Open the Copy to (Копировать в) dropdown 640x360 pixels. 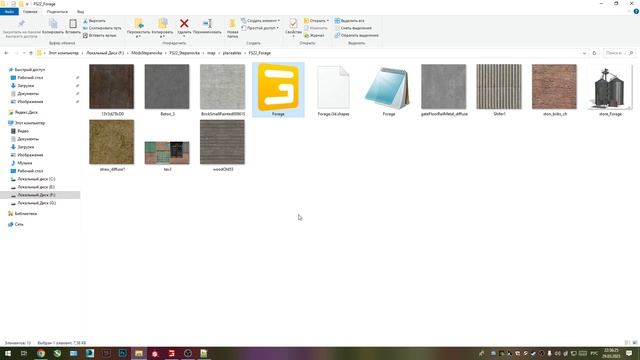[x=162, y=34]
